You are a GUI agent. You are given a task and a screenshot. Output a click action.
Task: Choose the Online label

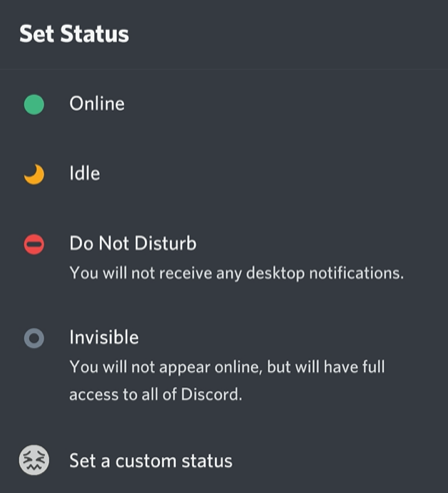pyautogui.click(x=97, y=104)
